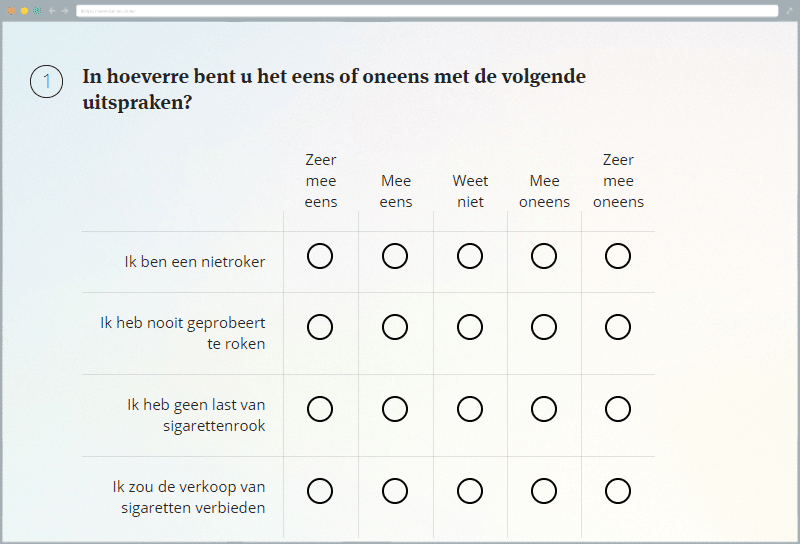This screenshot has height=544, width=800.
Task: Select 'Zeer mee eens' for 'Ik ben een nietroker'
Action: [320, 257]
